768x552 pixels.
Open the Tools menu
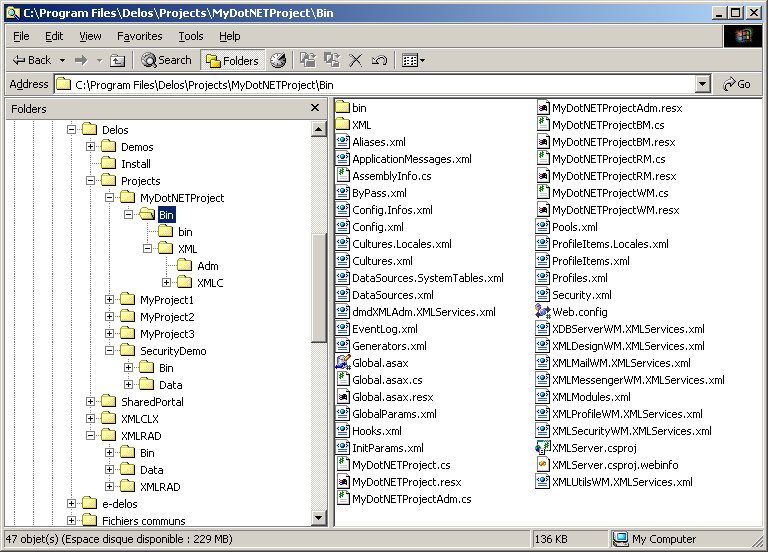[x=190, y=36]
